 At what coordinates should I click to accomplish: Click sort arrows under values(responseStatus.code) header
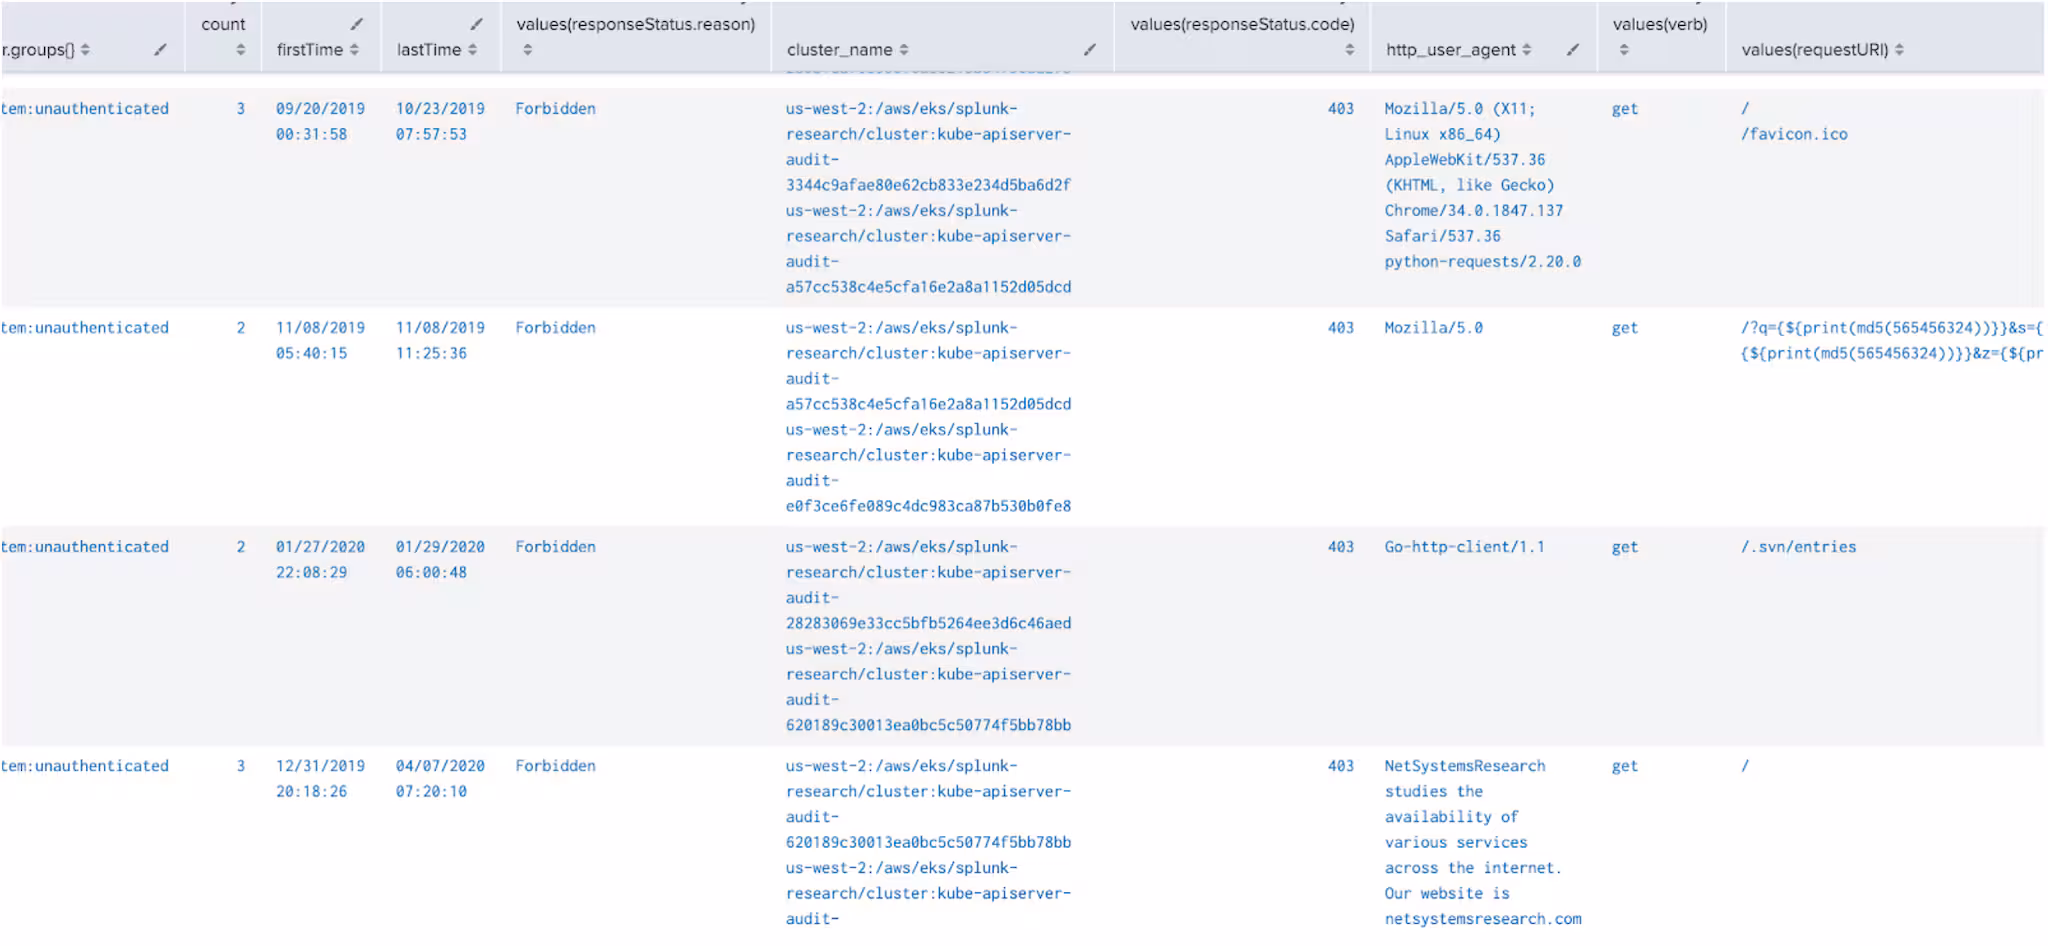coord(1349,50)
